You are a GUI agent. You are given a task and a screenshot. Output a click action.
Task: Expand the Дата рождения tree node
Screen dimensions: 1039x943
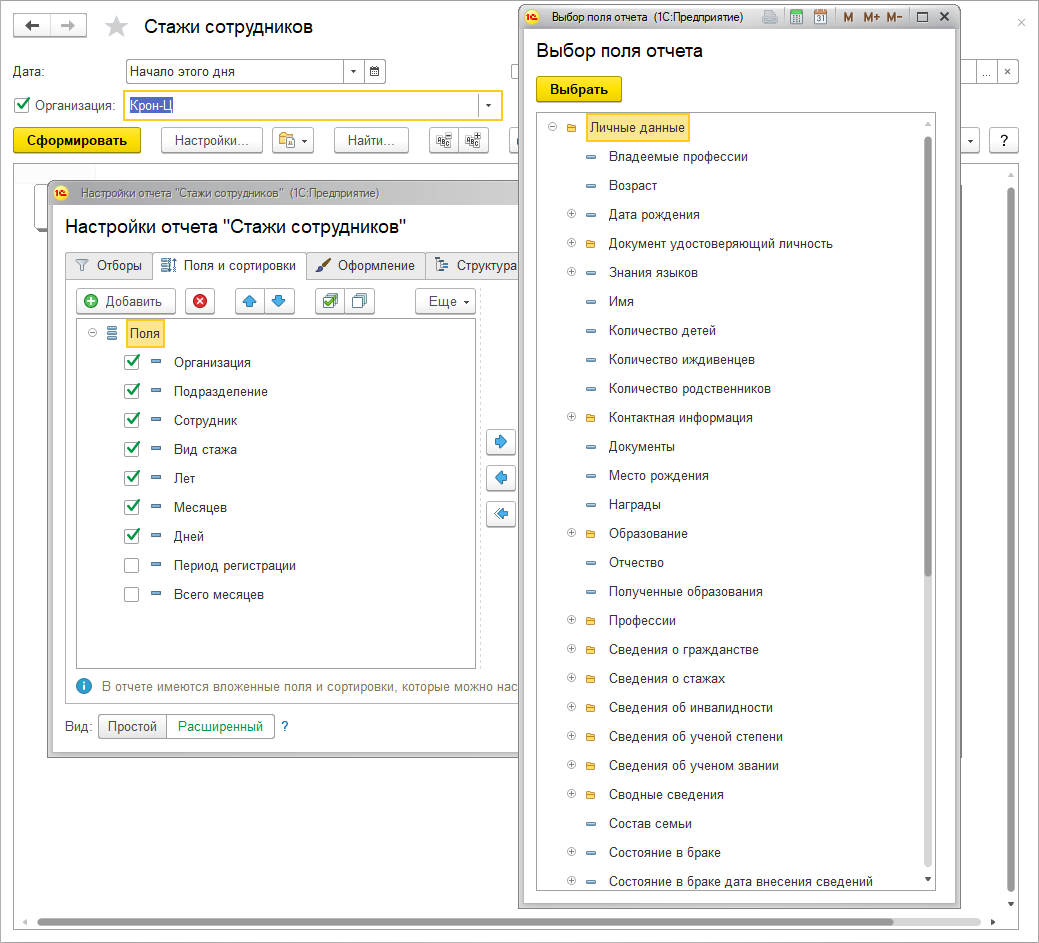(x=571, y=214)
